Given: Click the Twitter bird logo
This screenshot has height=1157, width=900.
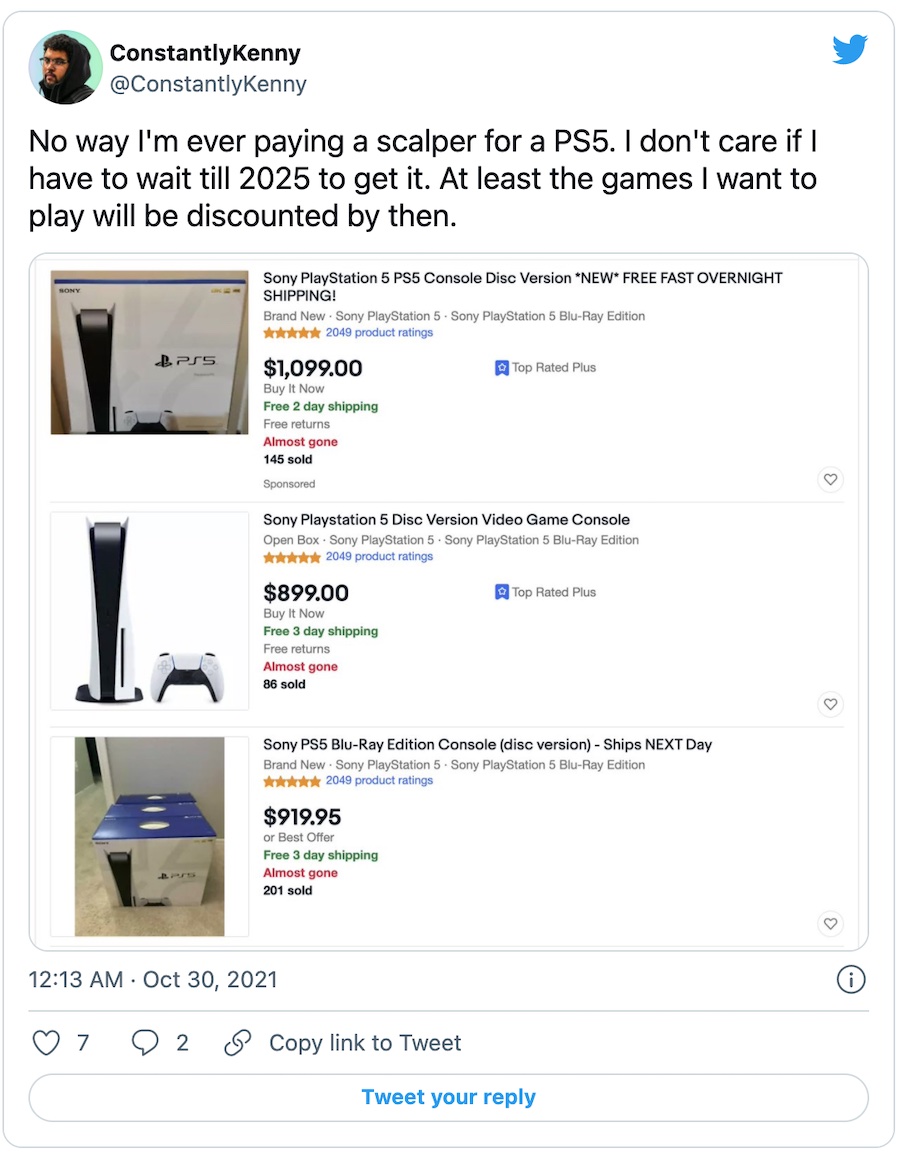Looking at the screenshot, I should tap(850, 49).
